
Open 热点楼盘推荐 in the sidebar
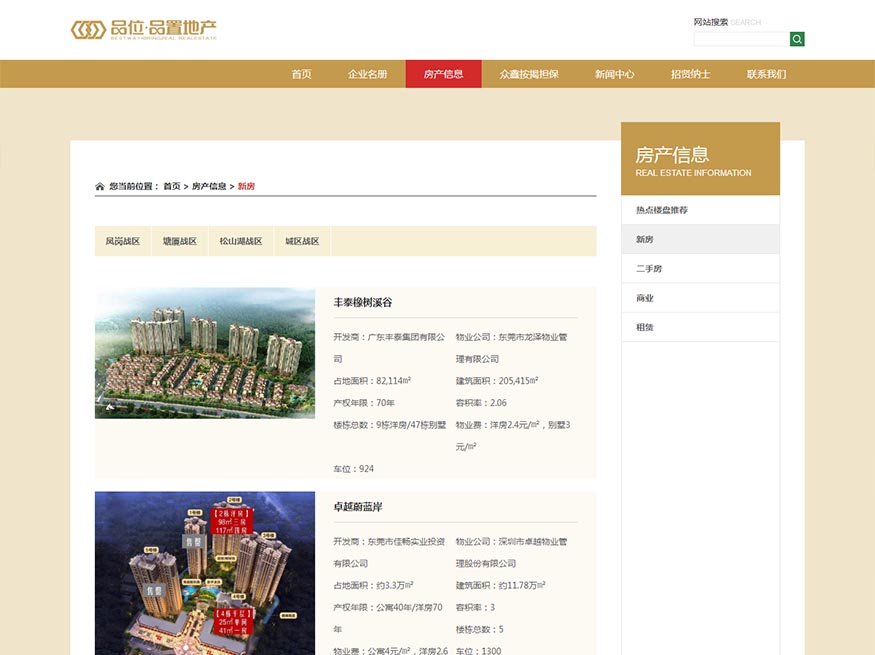(x=700, y=210)
